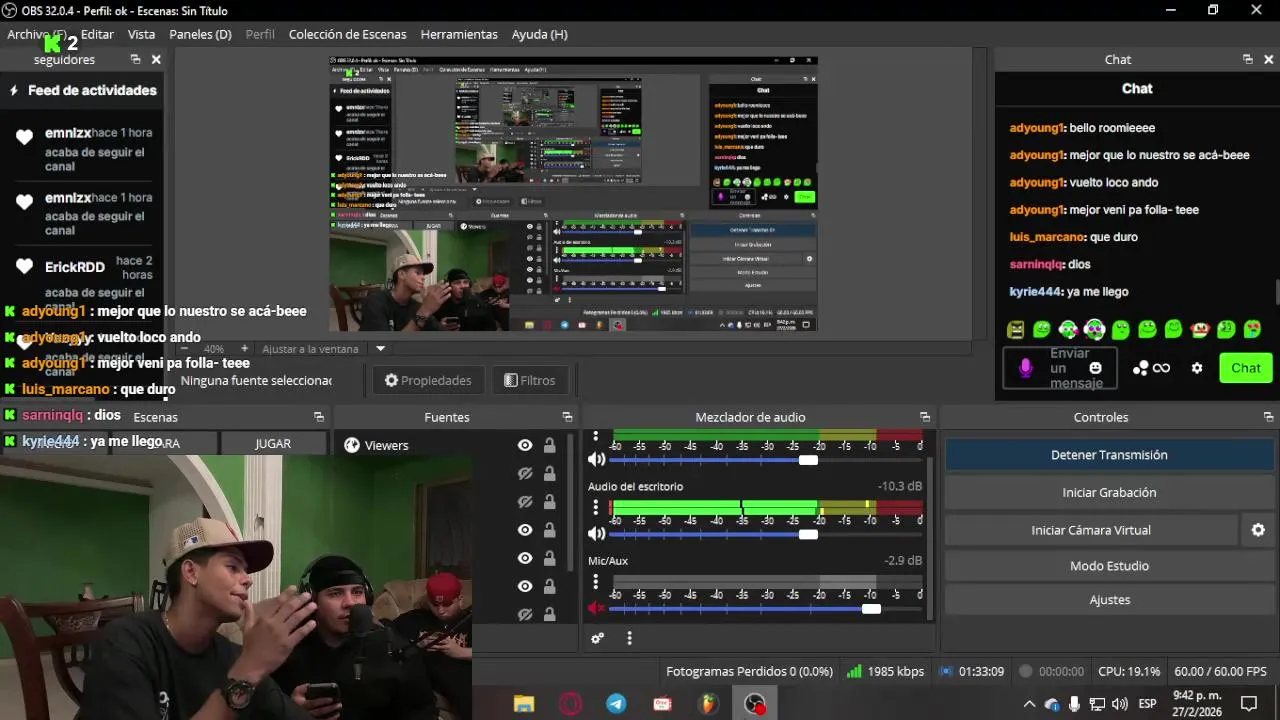Unmute the Mic/Aux channel
This screenshot has height=720, width=1280.
pyautogui.click(x=597, y=608)
